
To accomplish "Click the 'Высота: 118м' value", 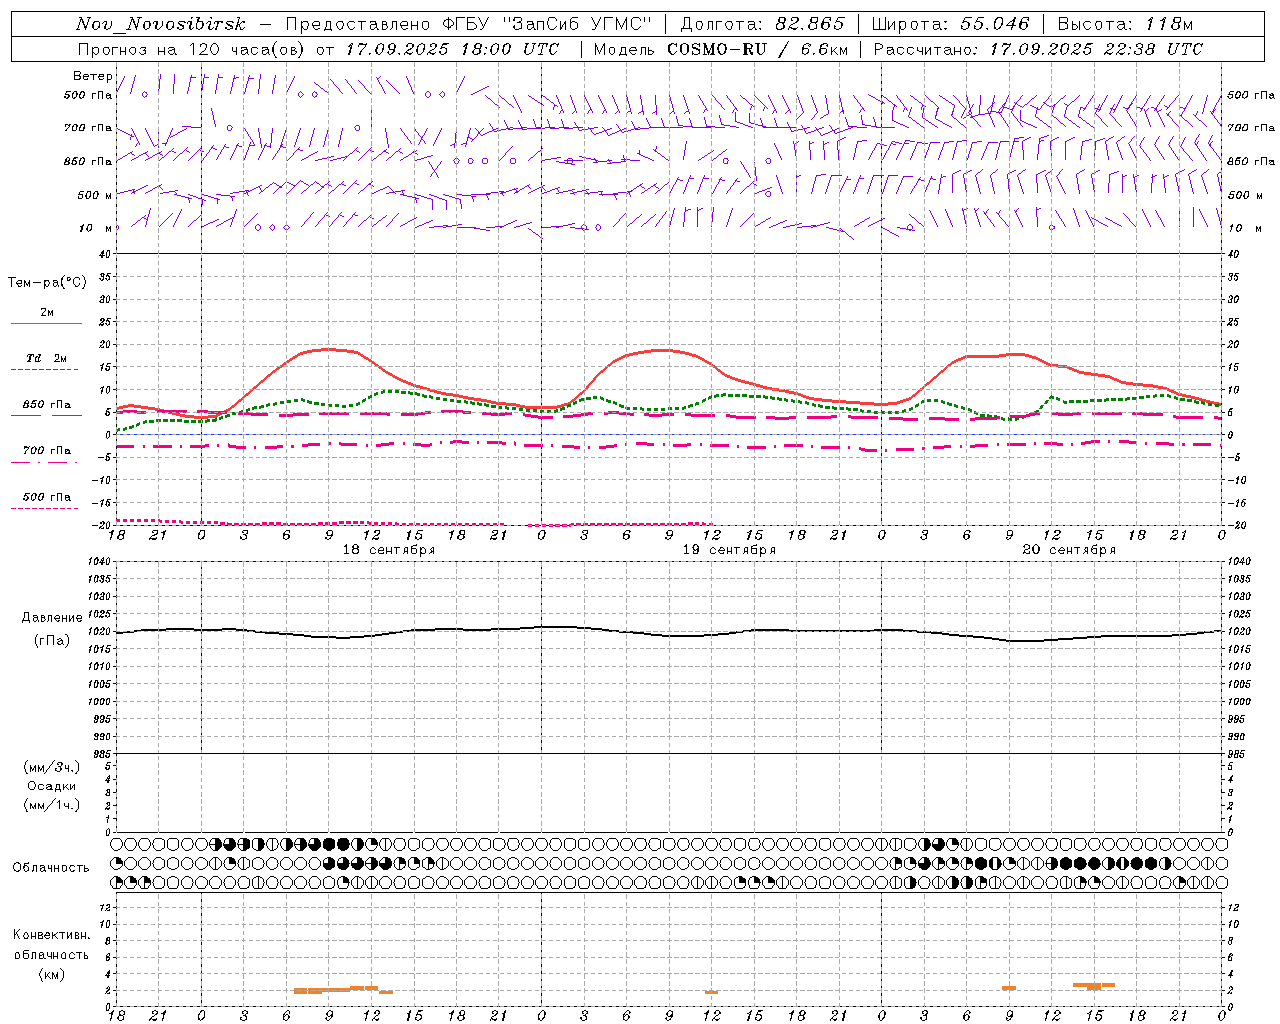I will coord(1125,25).
